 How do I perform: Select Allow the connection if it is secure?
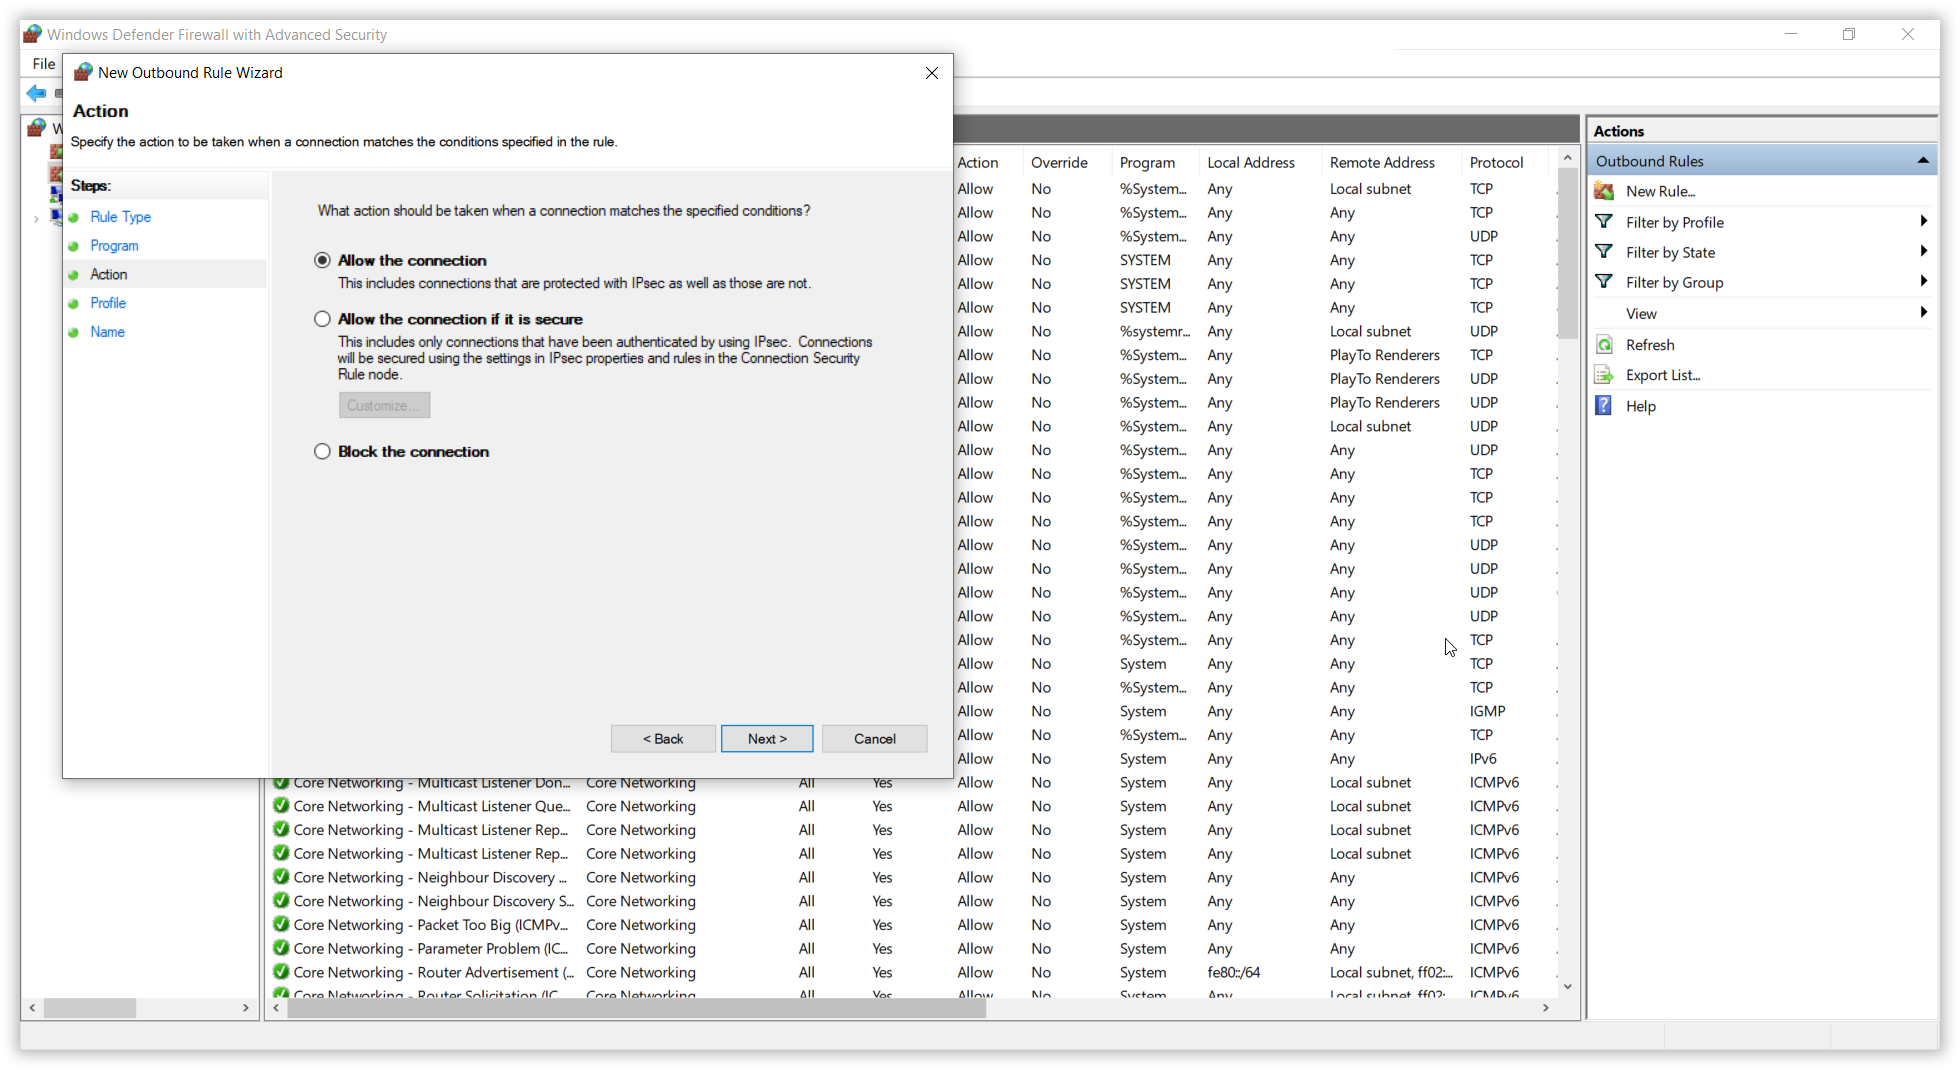322,319
